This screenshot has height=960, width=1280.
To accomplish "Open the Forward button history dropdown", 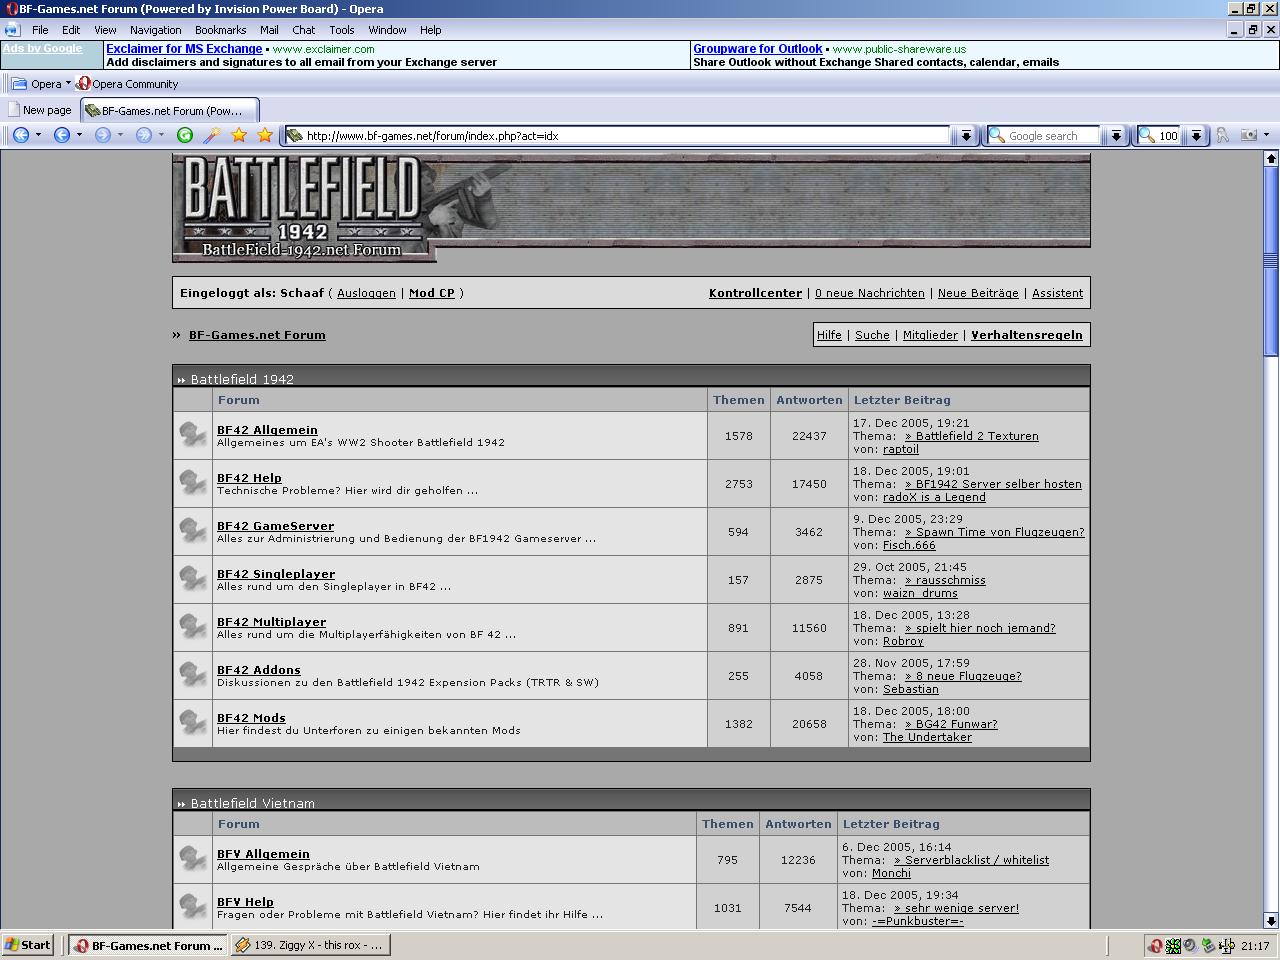I will pos(120,135).
